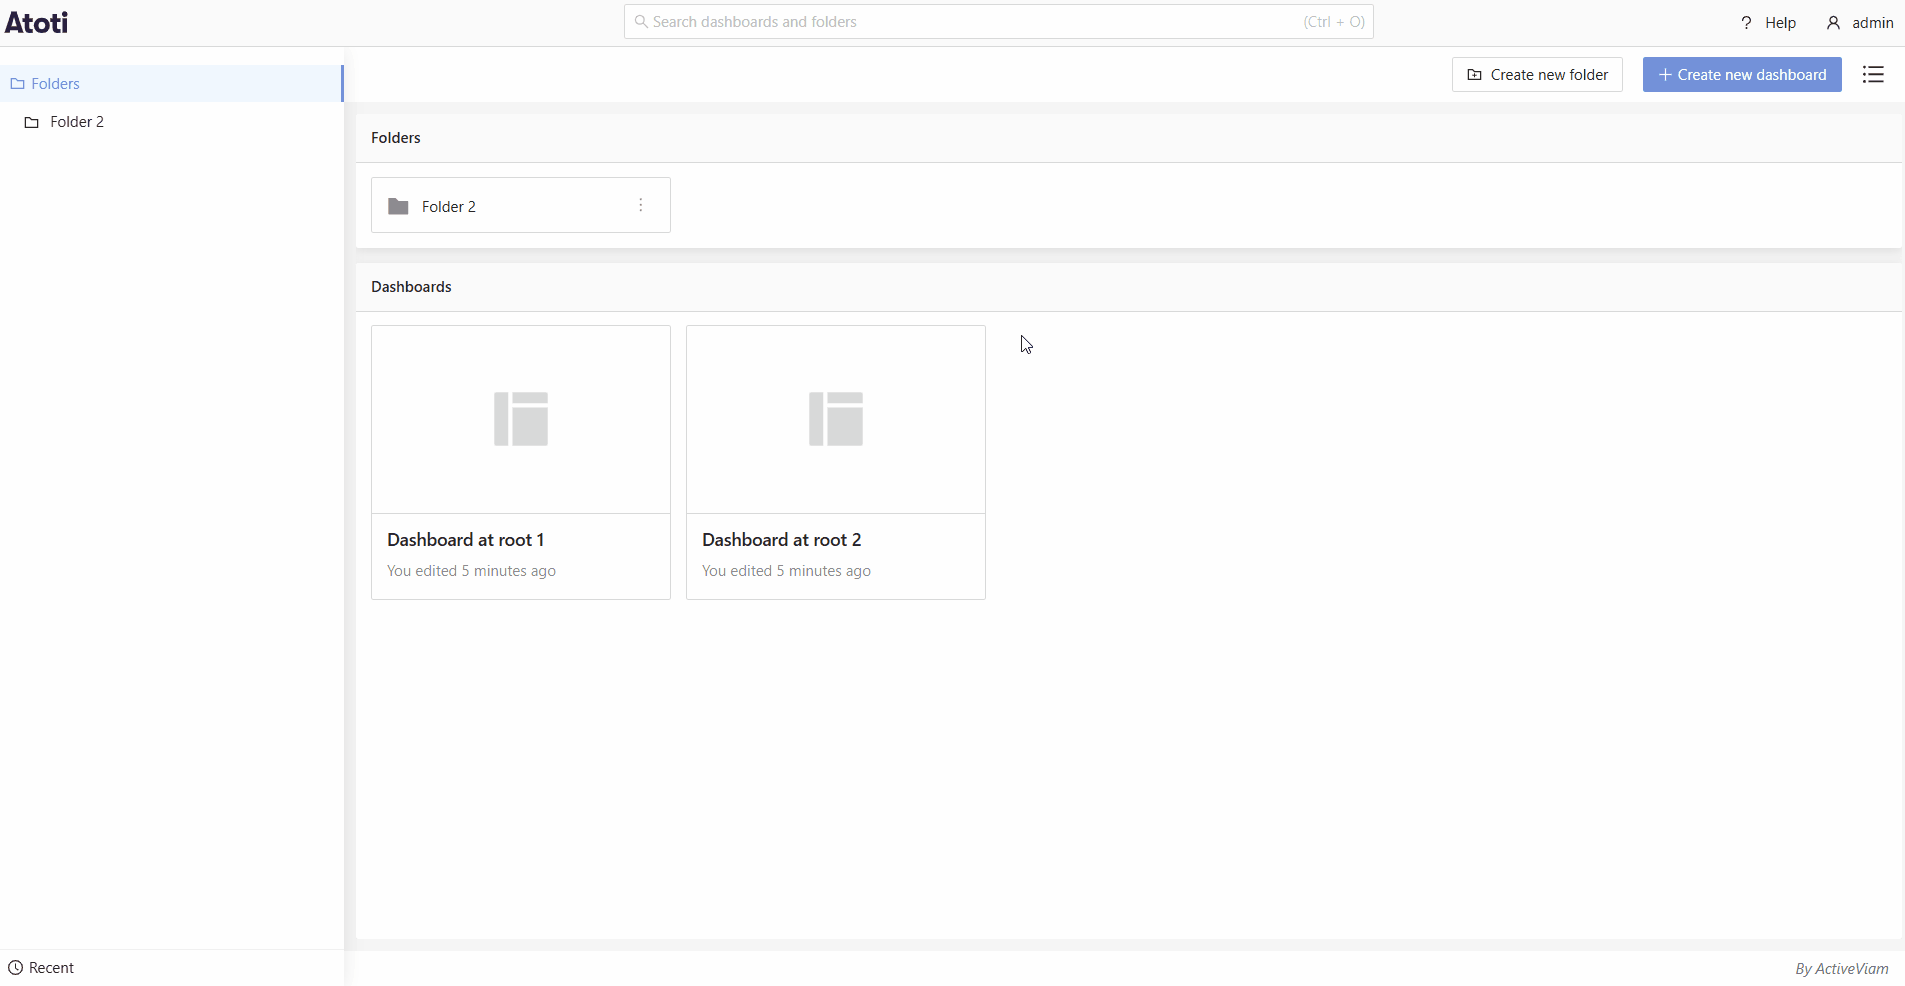
Task: Toggle list view layout icon
Action: click(x=1873, y=75)
